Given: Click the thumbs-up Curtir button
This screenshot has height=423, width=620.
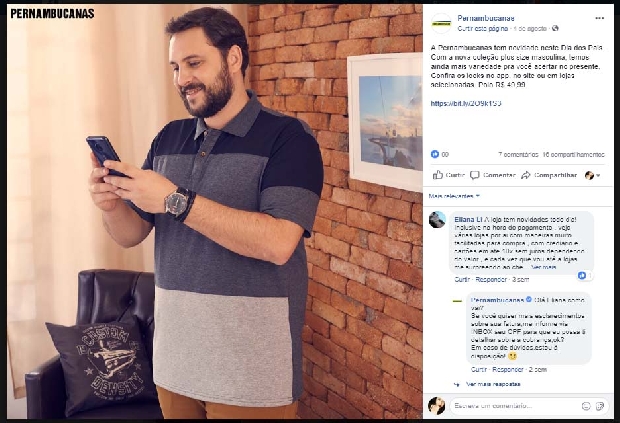Looking at the screenshot, I should (x=448, y=175).
